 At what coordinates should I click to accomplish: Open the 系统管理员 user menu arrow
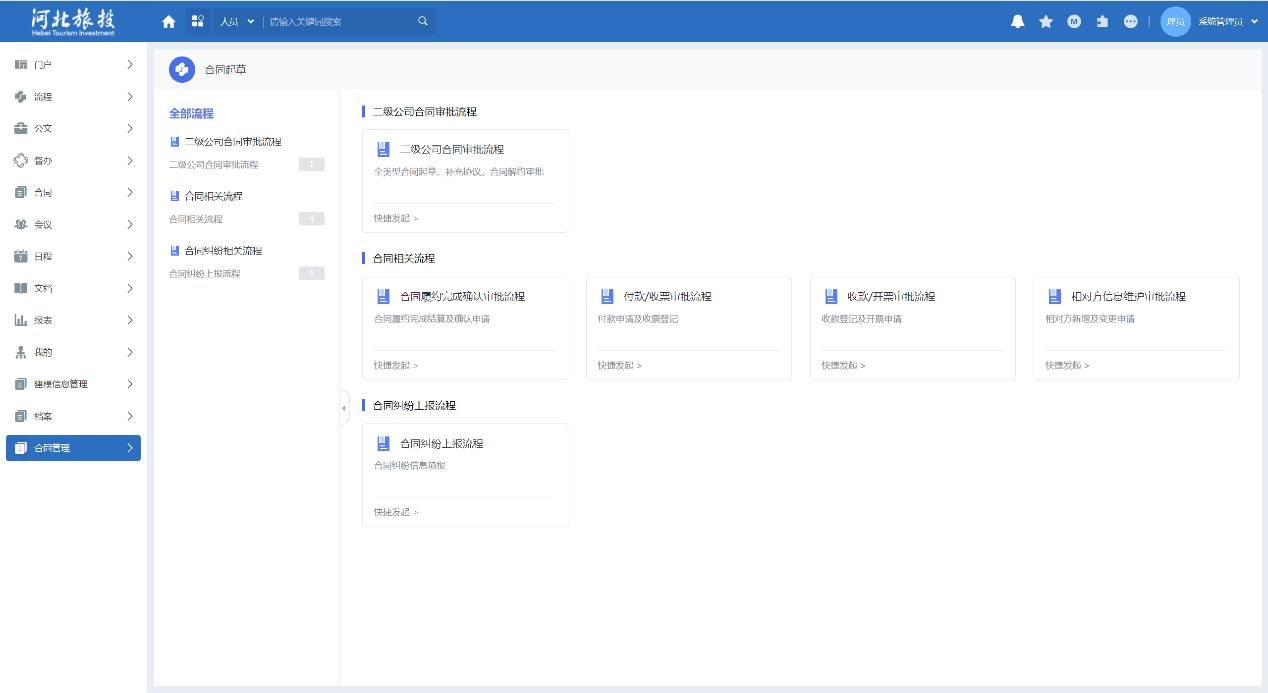1254,21
